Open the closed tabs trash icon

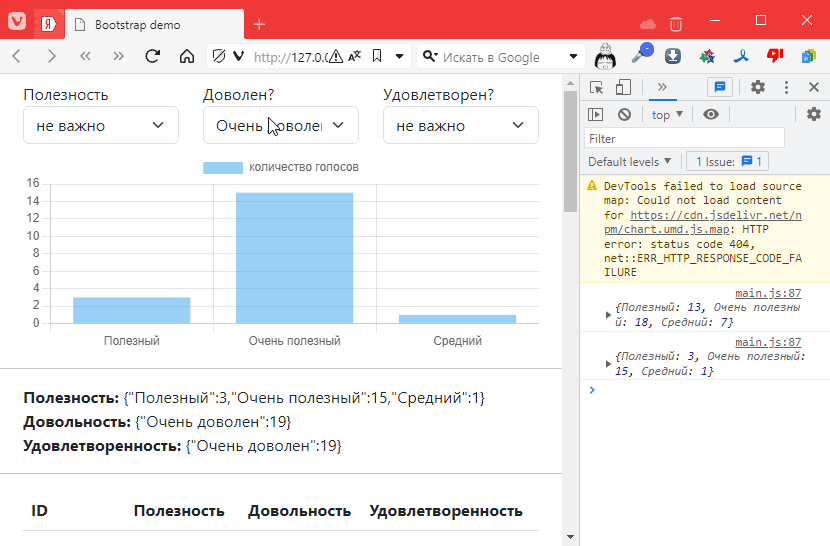pos(677,23)
